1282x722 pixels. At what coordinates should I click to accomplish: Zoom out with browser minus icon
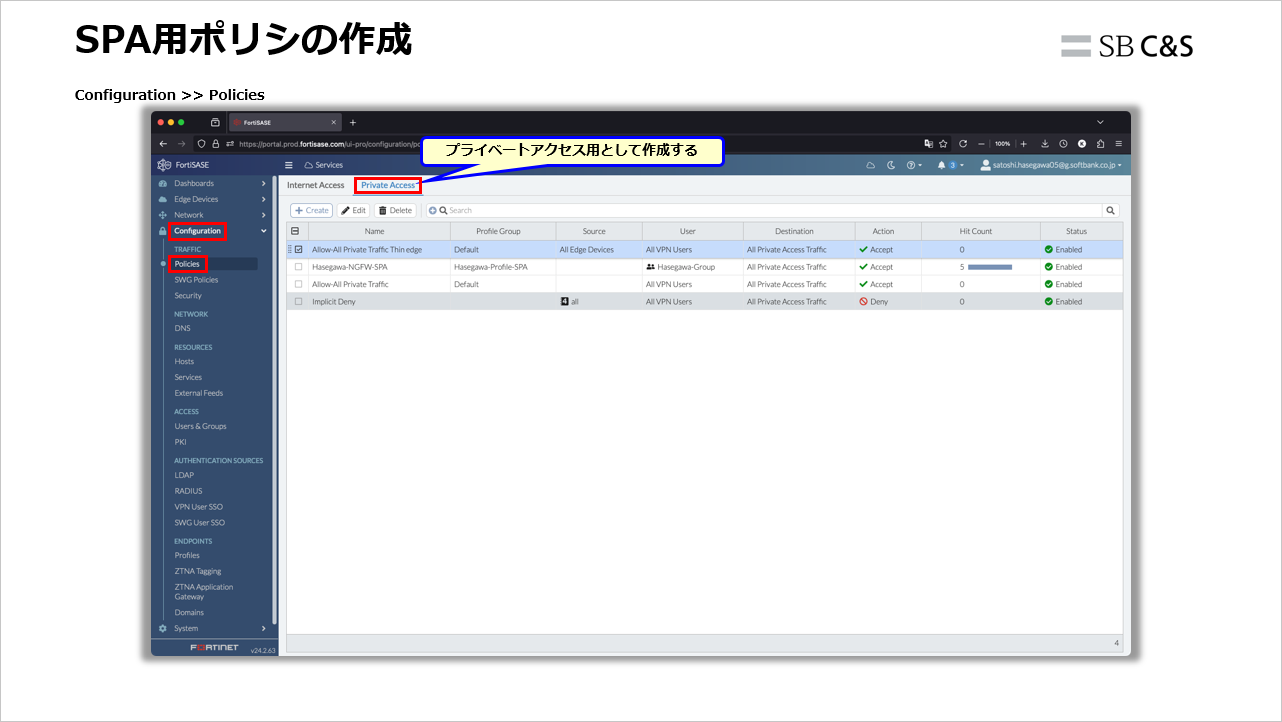tap(982, 143)
